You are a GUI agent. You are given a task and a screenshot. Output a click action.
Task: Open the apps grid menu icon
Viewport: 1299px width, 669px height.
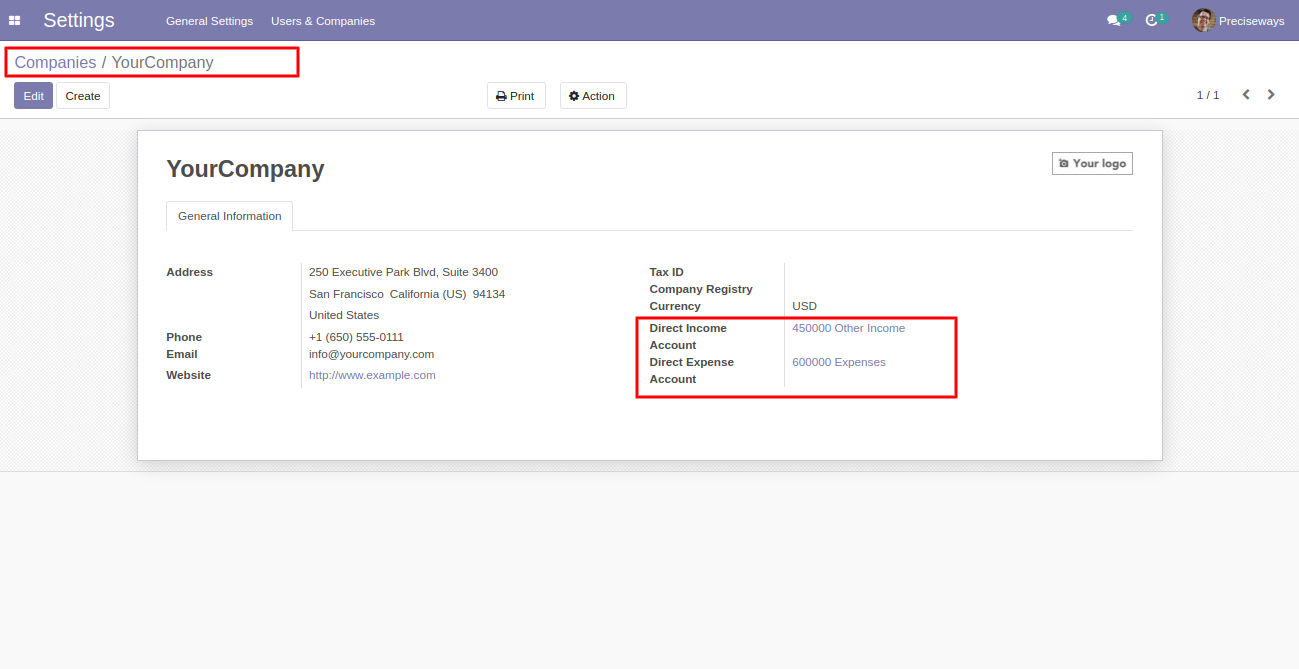pos(15,20)
